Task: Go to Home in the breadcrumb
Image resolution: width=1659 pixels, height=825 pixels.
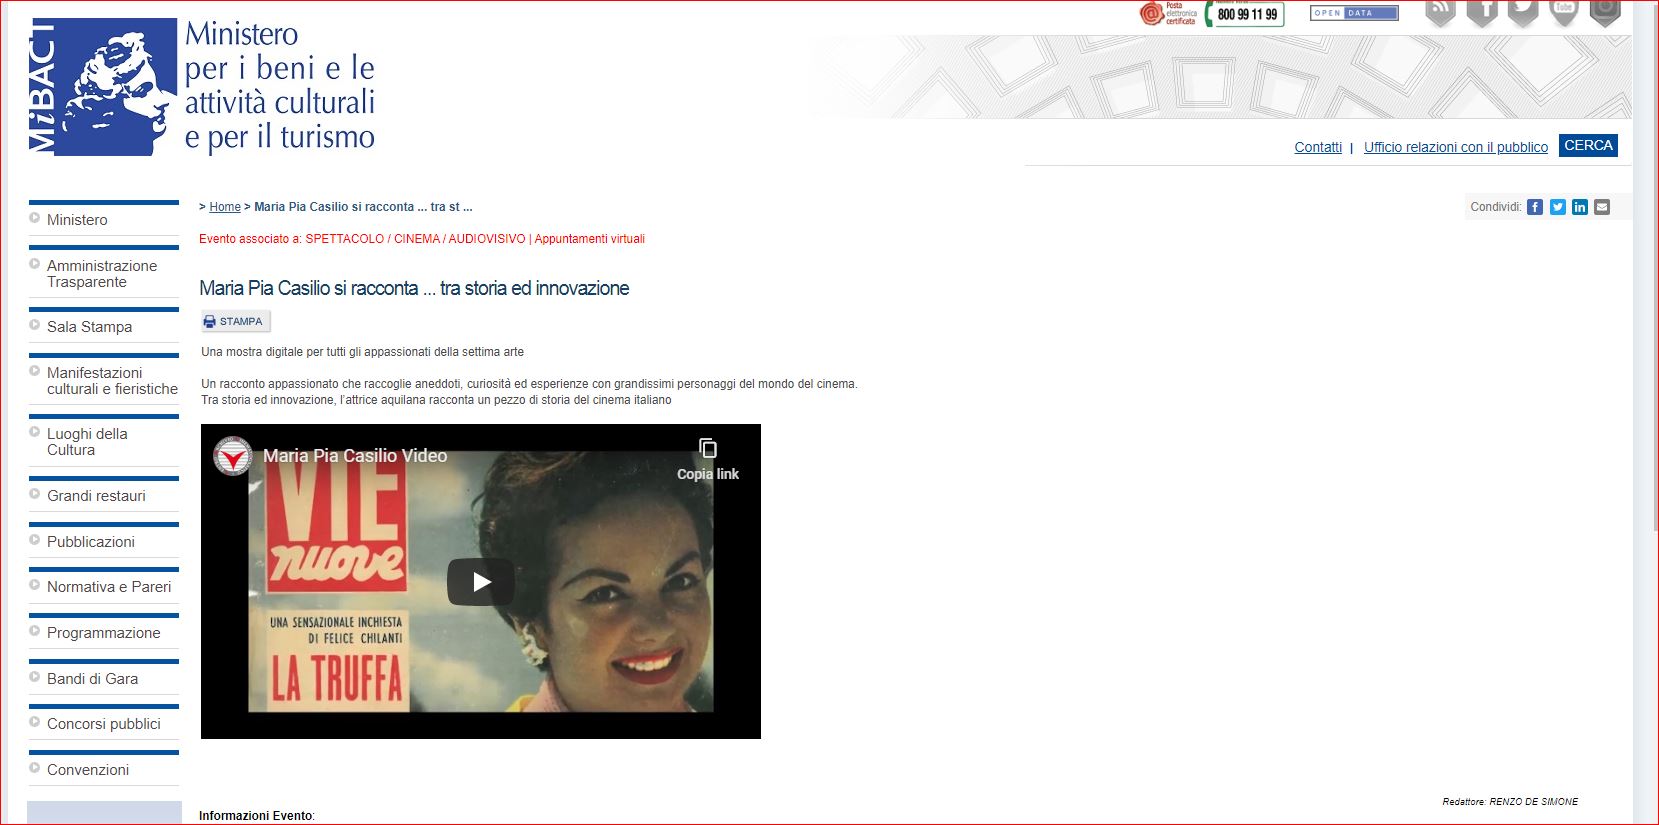Action: click(x=225, y=207)
